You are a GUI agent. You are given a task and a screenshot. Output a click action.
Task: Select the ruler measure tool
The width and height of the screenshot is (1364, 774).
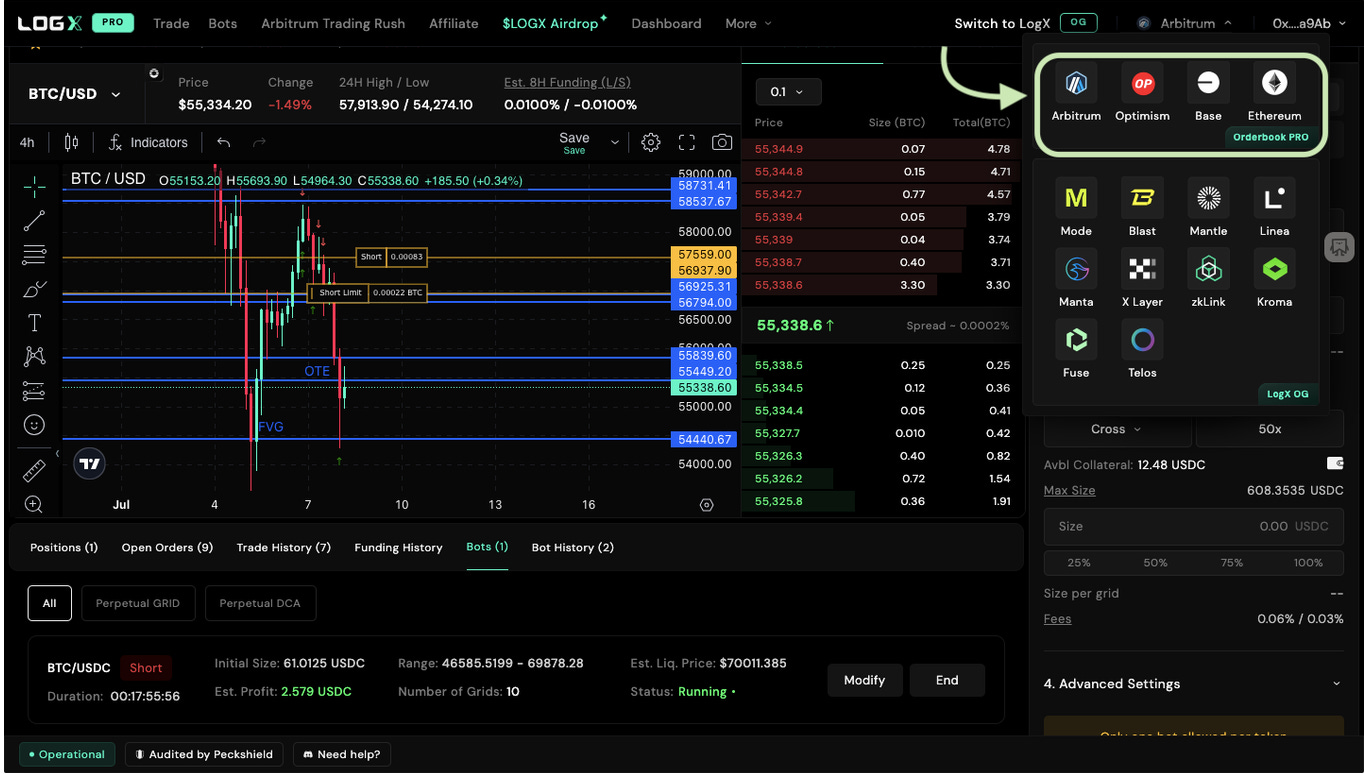pos(34,470)
